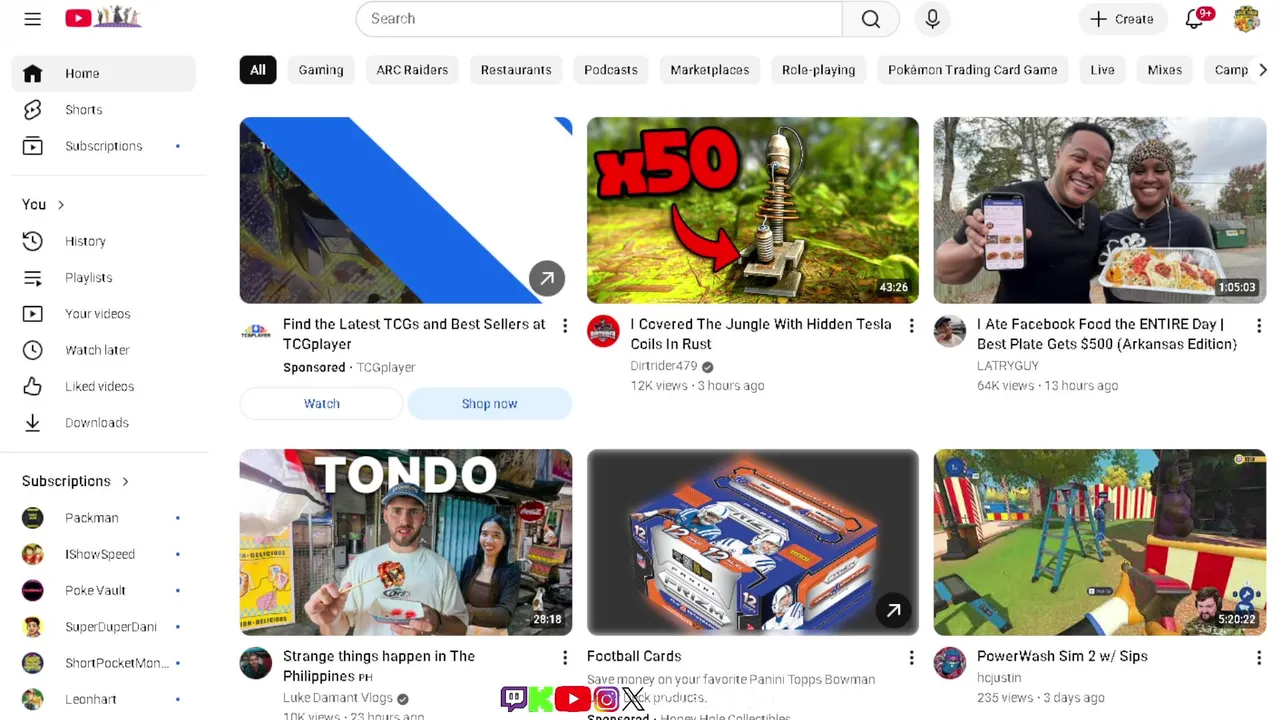
Task: Click the Subscriptions sidebar icon
Action: click(32, 146)
